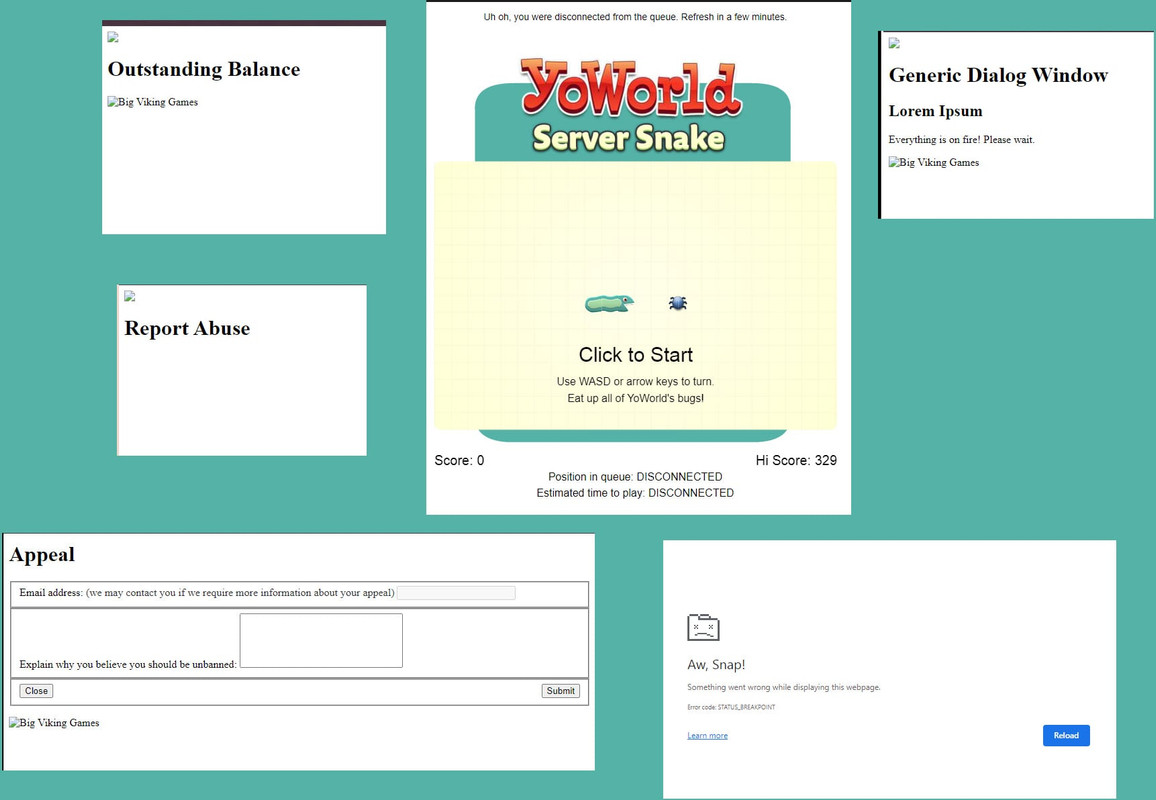The image size is (1156, 800).
Task: Click the 'Aw, Snap!' title
Action: tap(716, 664)
